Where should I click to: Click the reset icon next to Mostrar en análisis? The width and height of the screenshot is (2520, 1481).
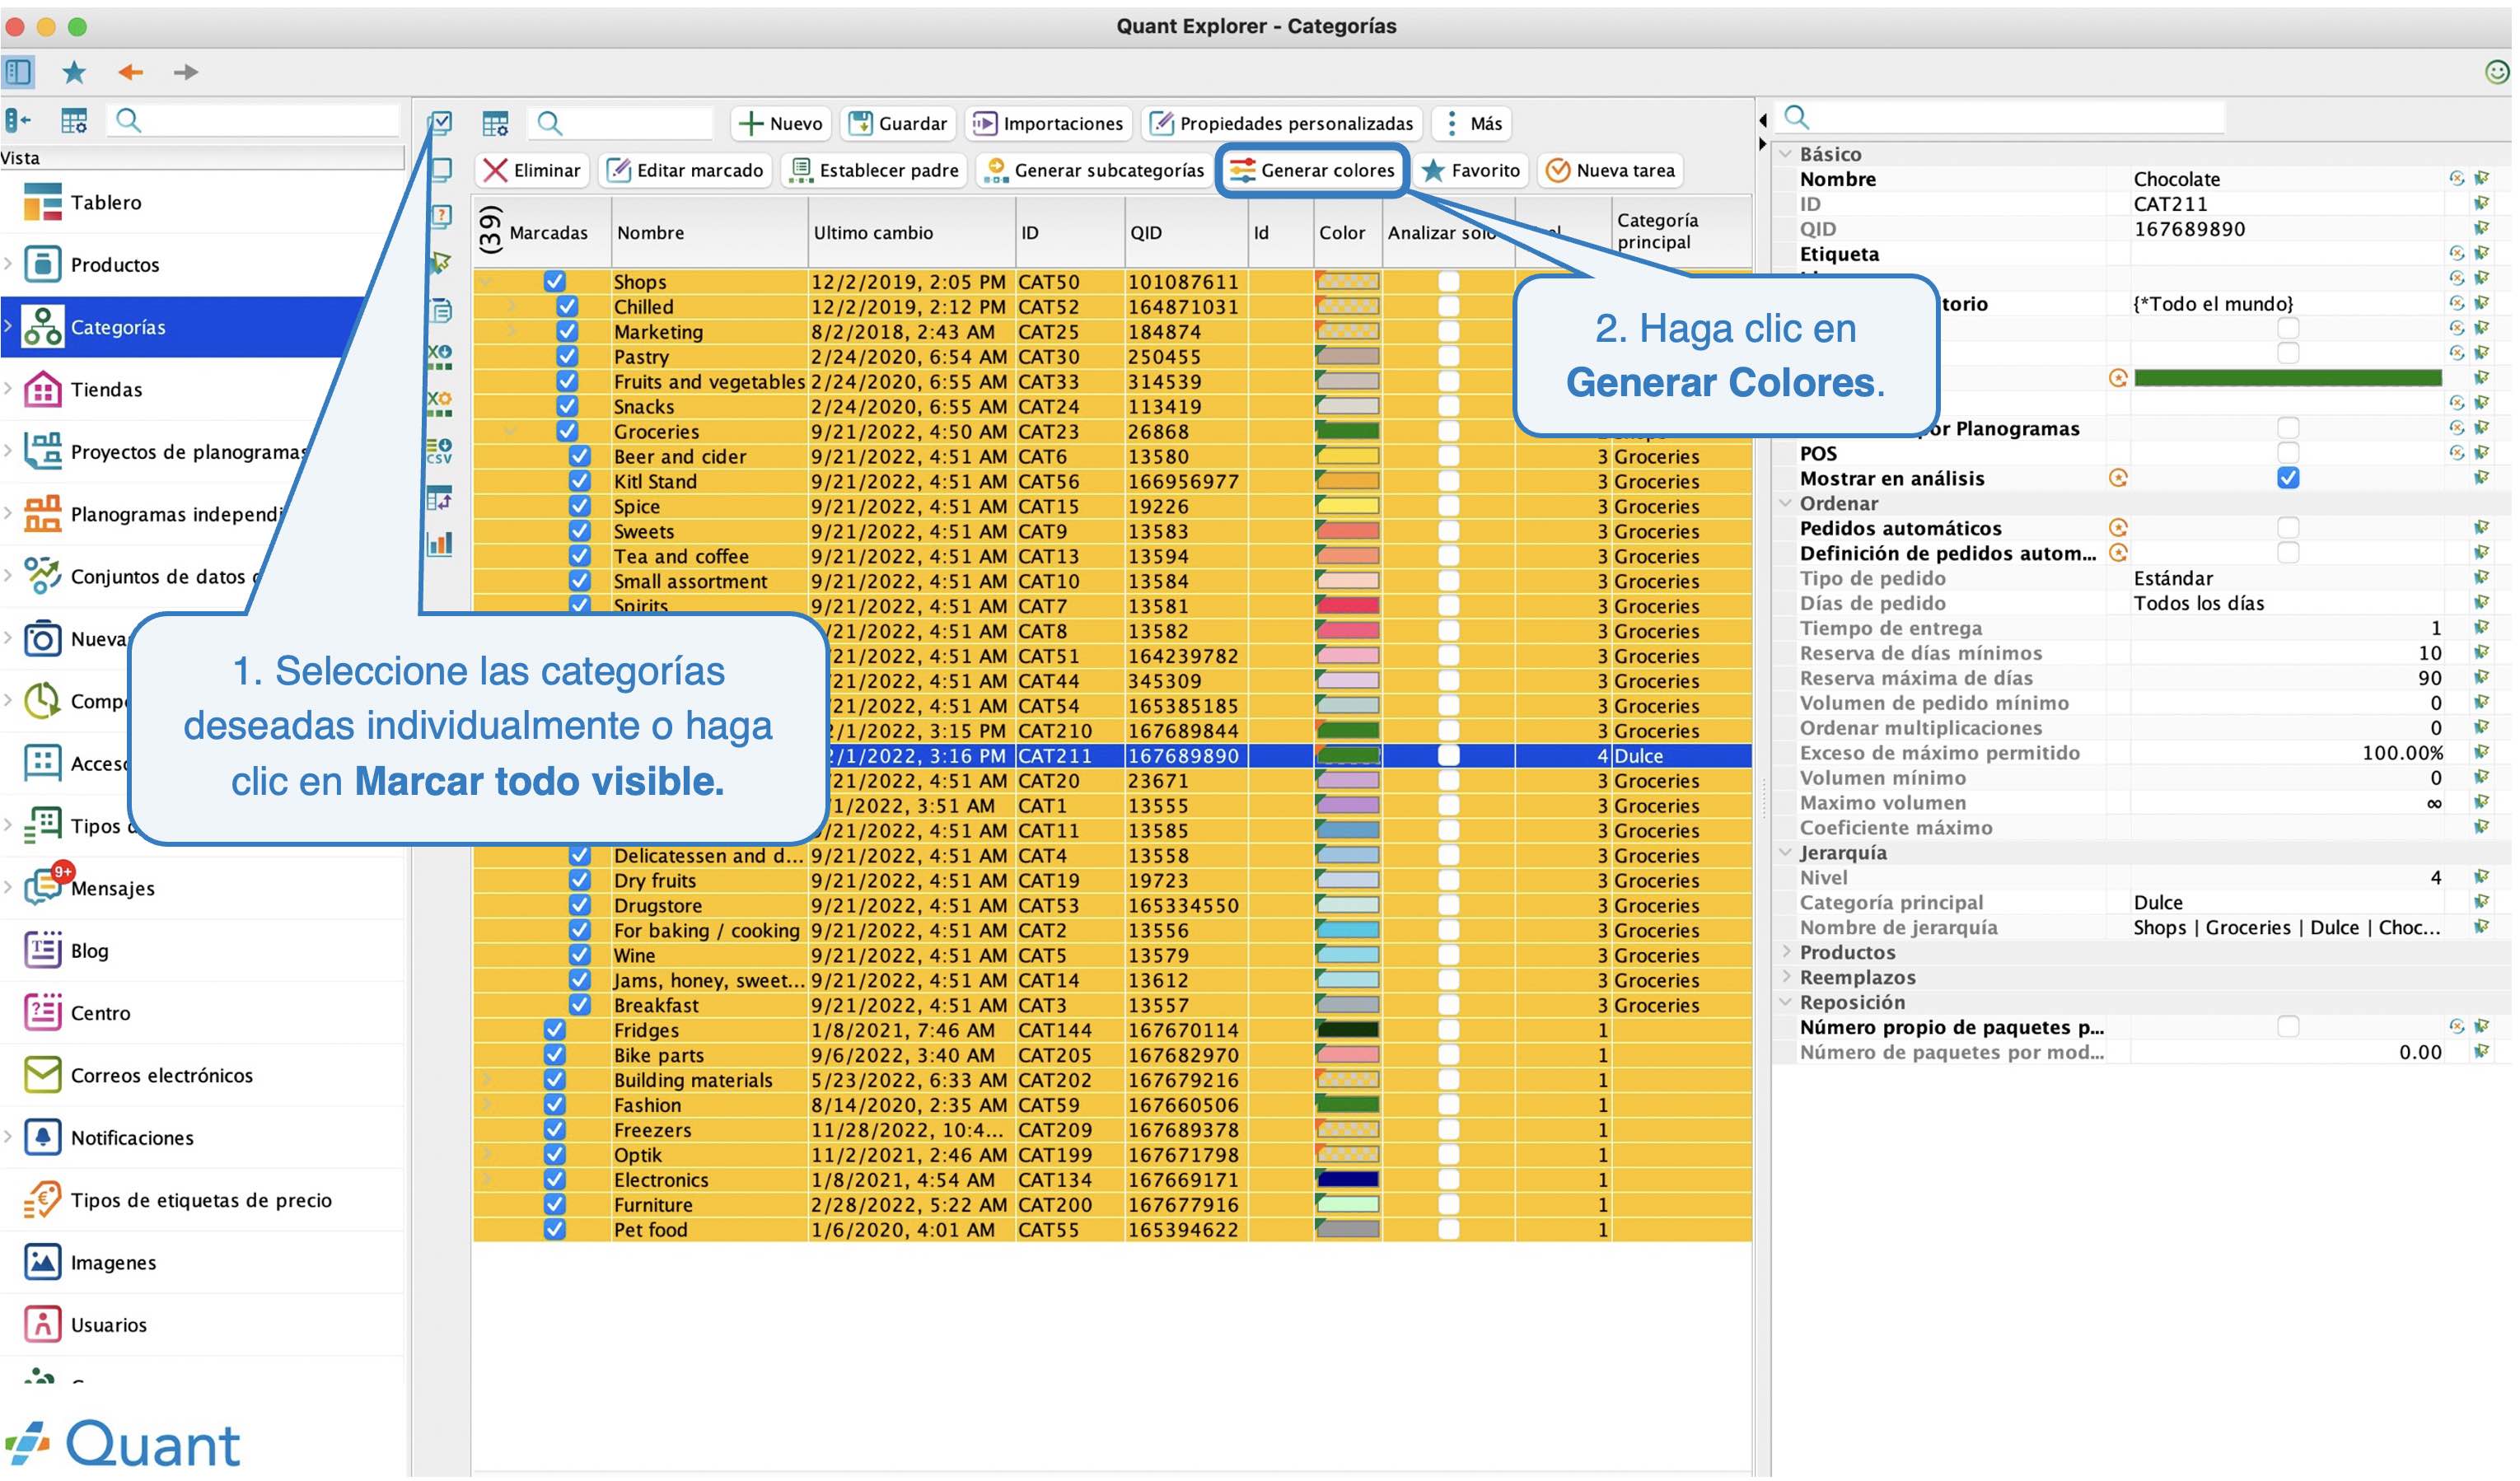tap(2119, 478)
